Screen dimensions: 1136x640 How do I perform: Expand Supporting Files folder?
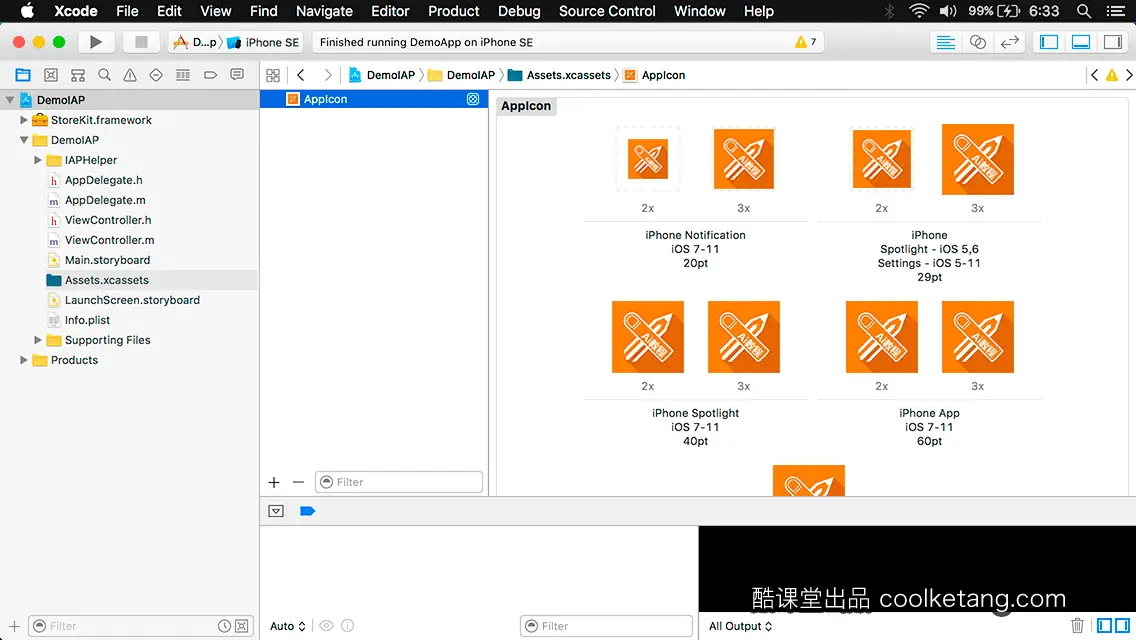pos(38,339)
